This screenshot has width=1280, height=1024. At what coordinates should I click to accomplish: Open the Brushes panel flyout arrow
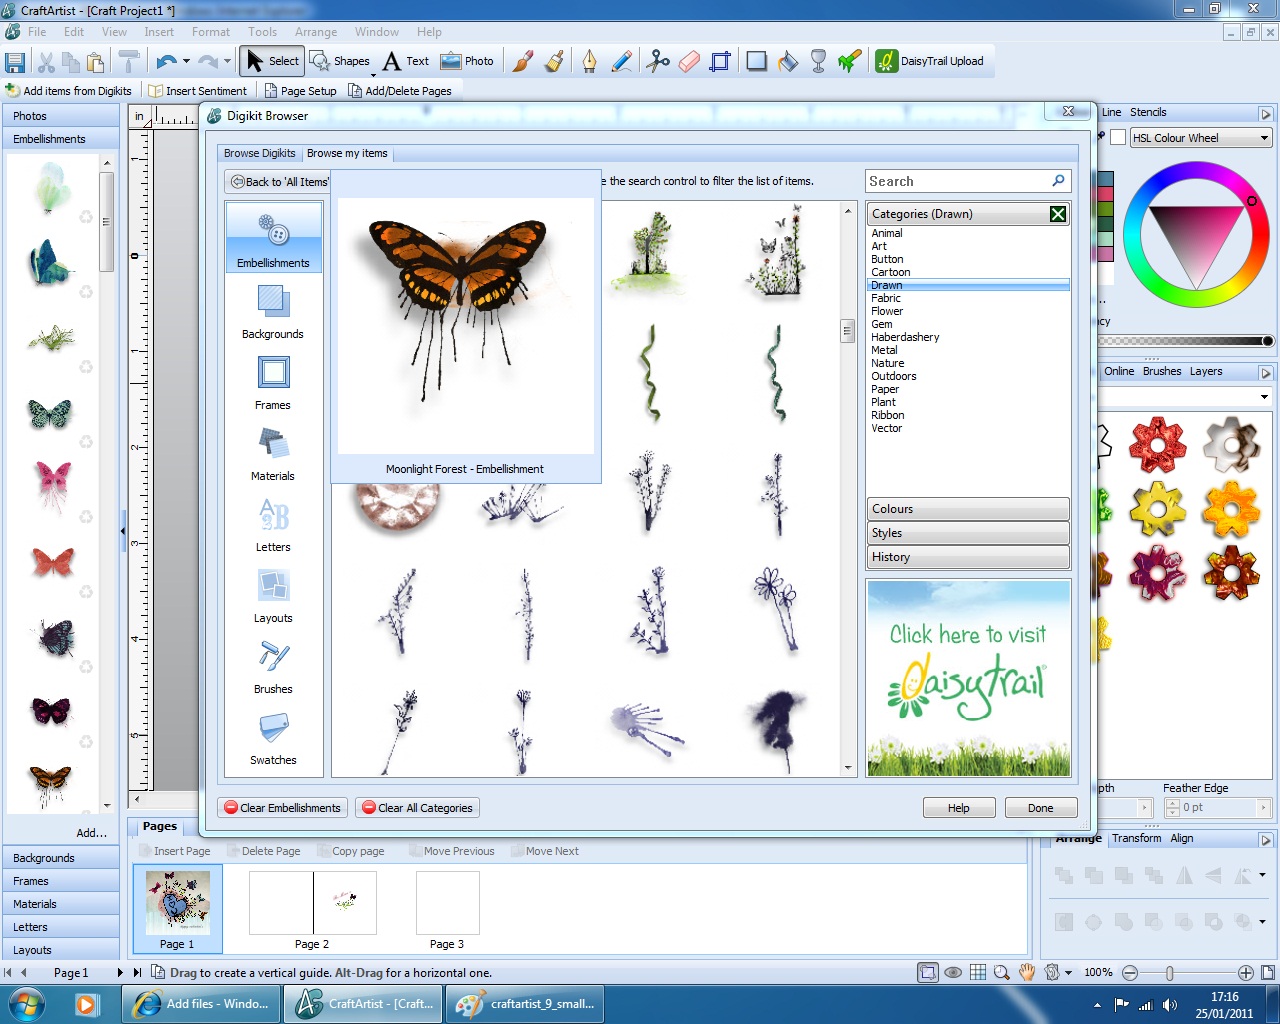point(1265,373)
